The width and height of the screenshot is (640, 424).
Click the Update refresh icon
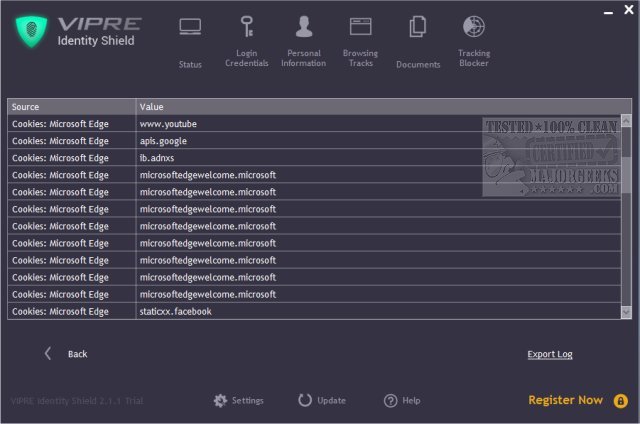tap(304, 400)
